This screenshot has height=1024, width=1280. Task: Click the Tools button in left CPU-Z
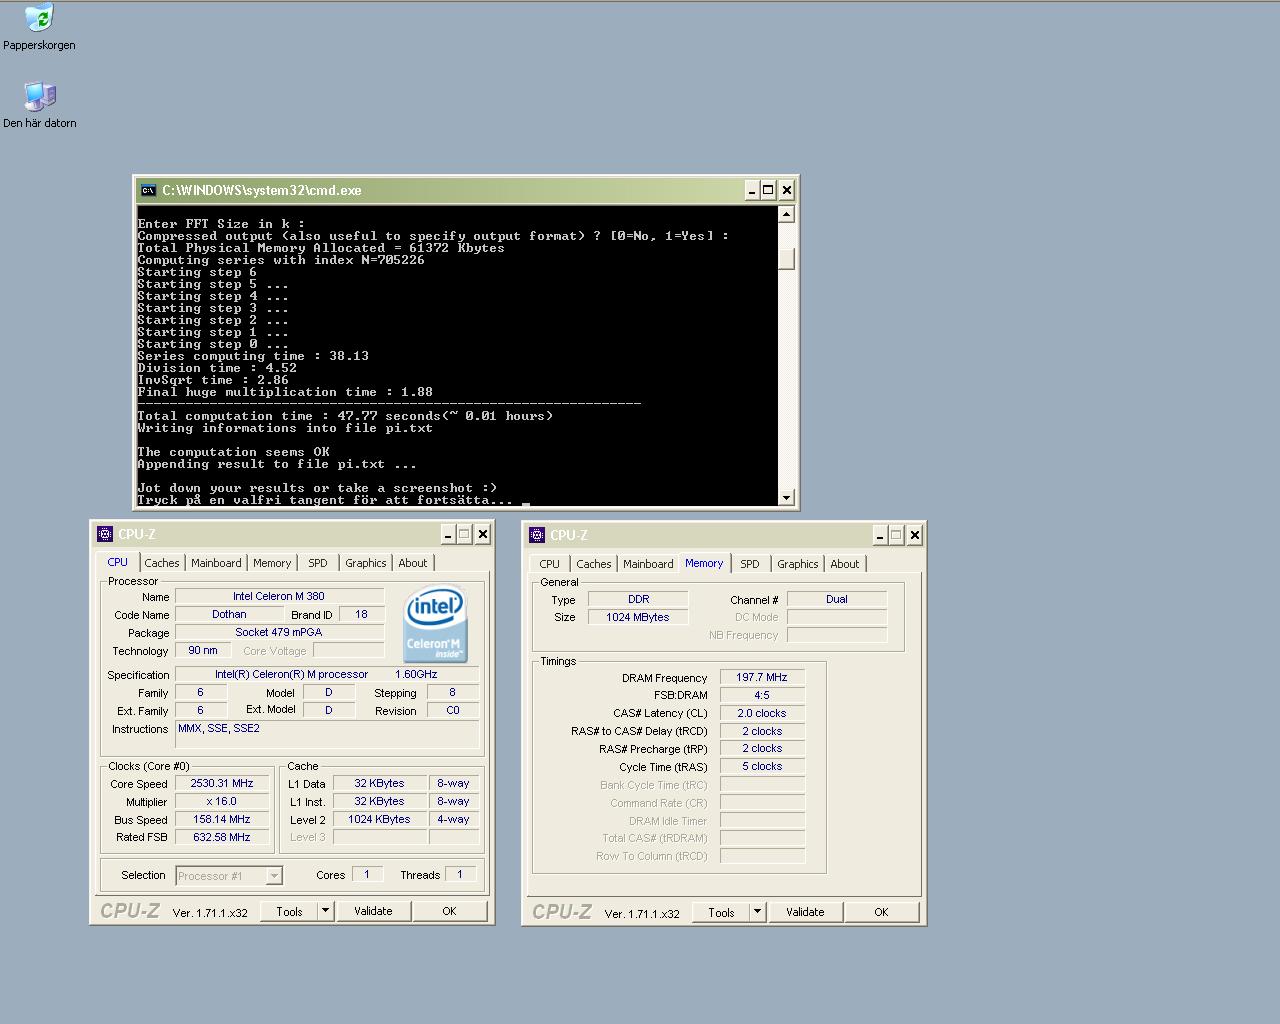pos(289,911)
